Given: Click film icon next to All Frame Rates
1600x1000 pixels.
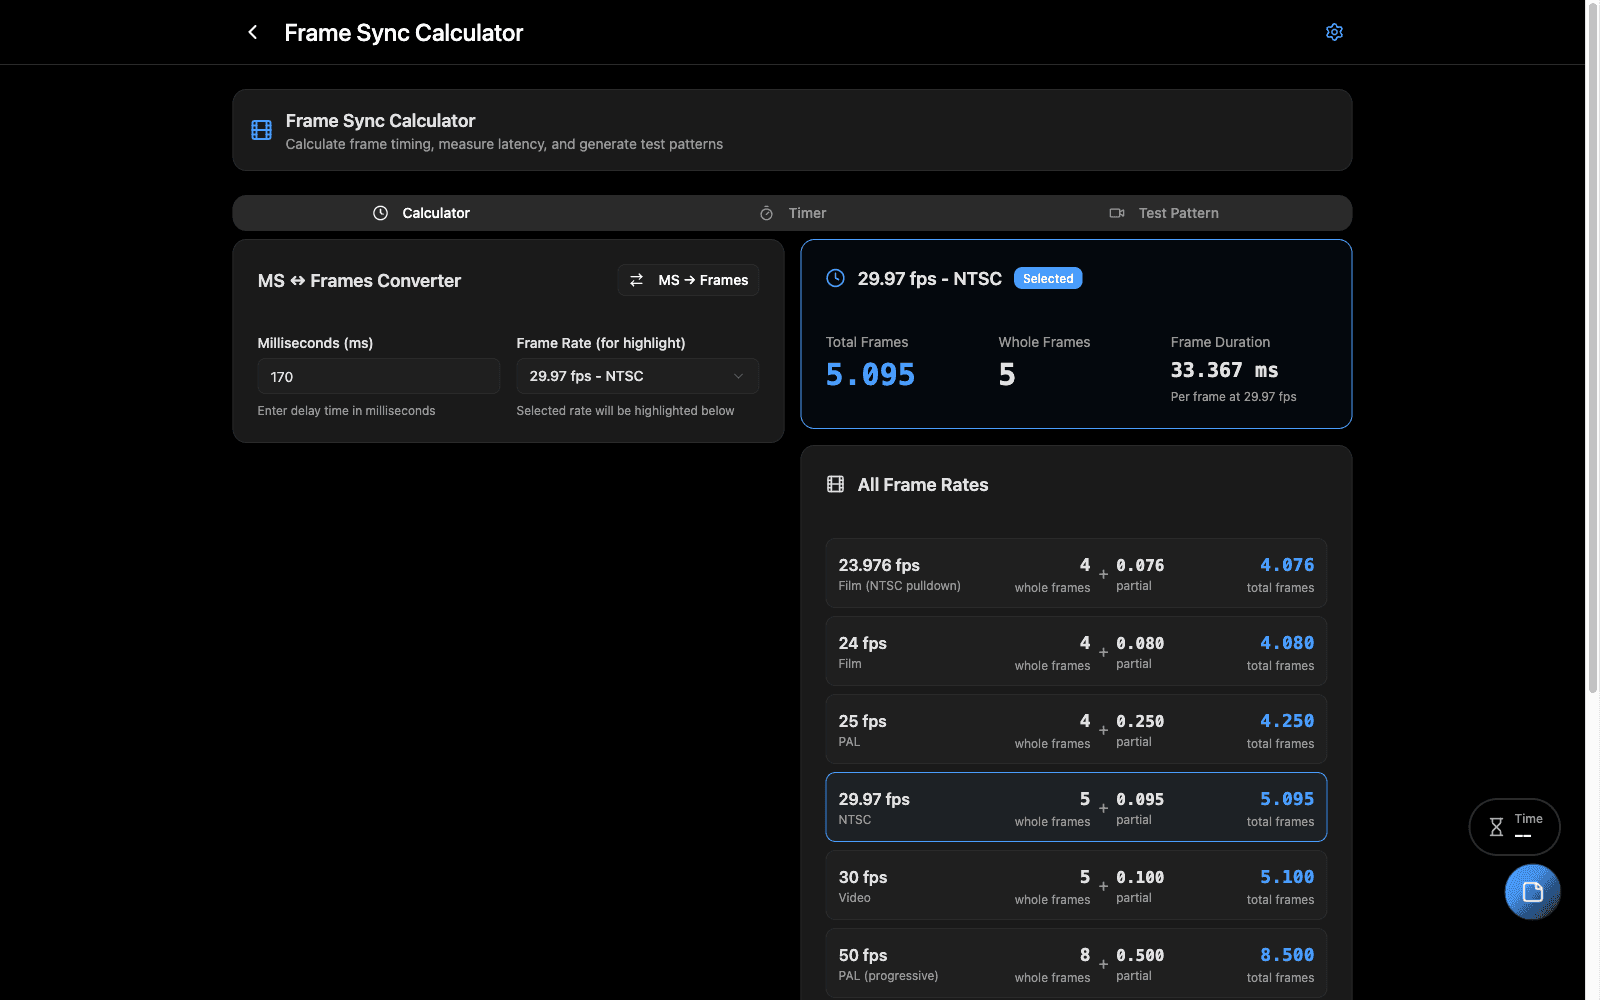Looking at the screenshot, I should [835, 484].
